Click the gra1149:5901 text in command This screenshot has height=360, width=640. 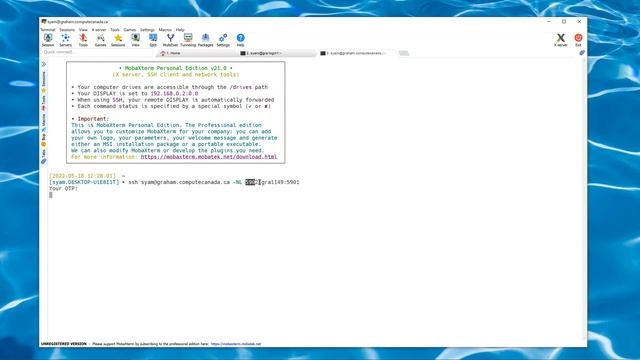click(x=280, y=182)
